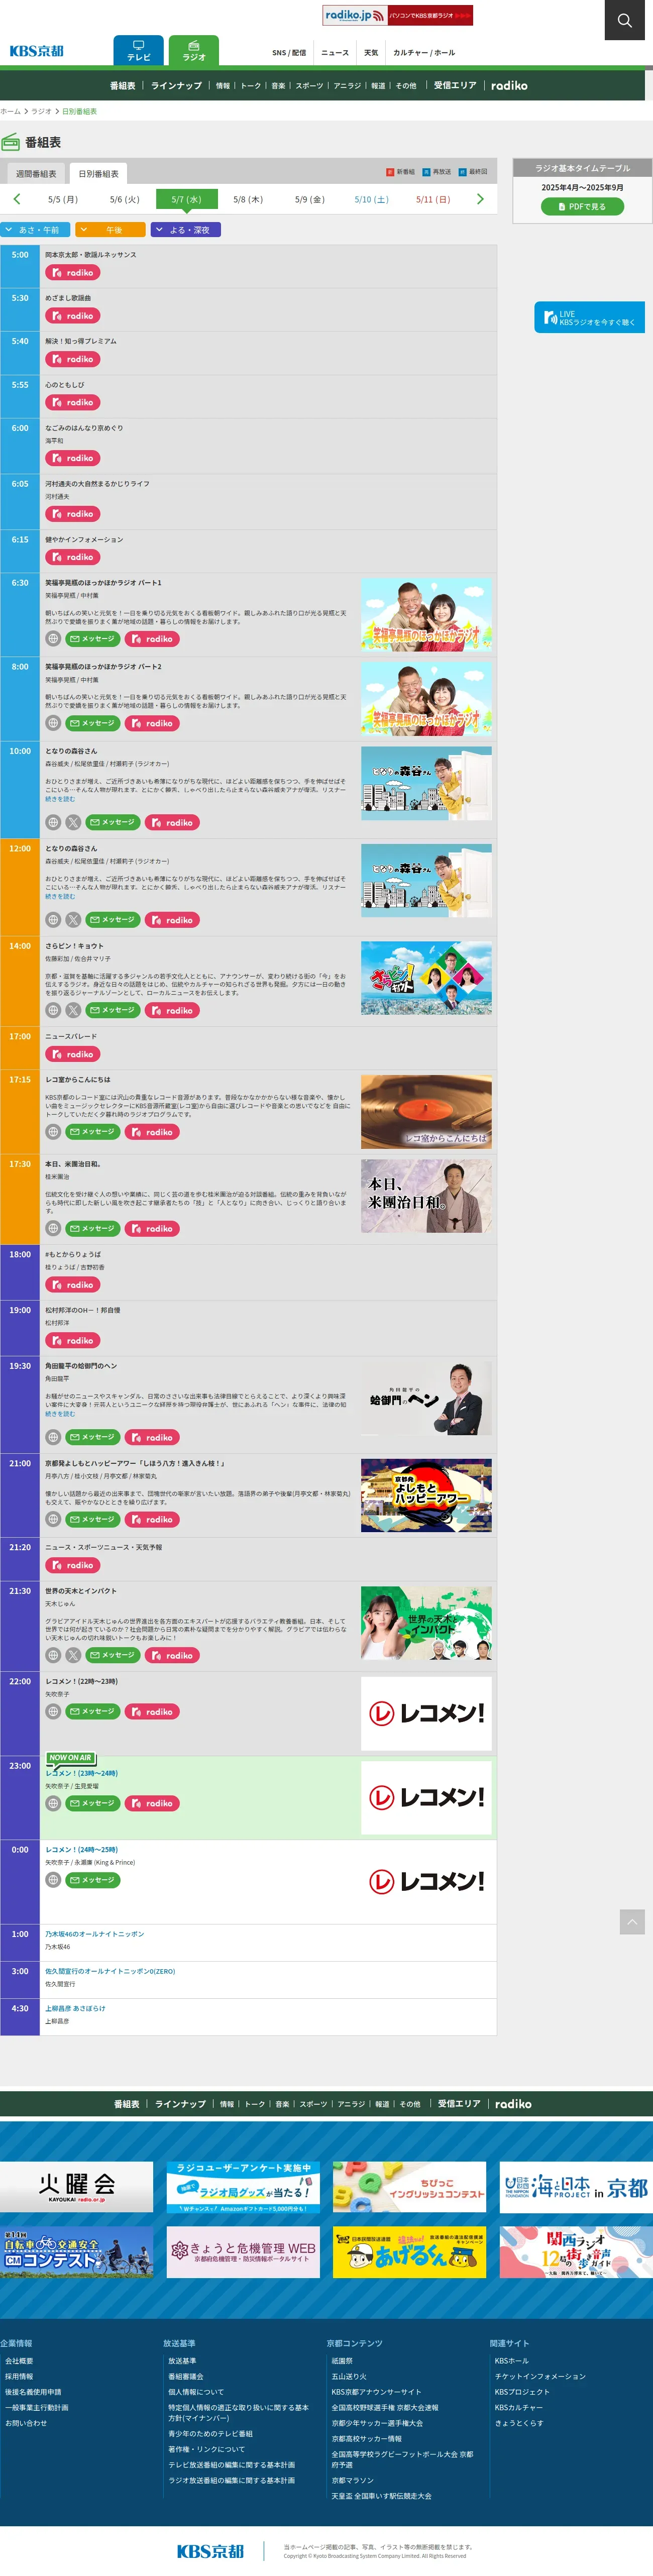
Task: Open the radiko.jp banner in the header
Action: point(398,15)
